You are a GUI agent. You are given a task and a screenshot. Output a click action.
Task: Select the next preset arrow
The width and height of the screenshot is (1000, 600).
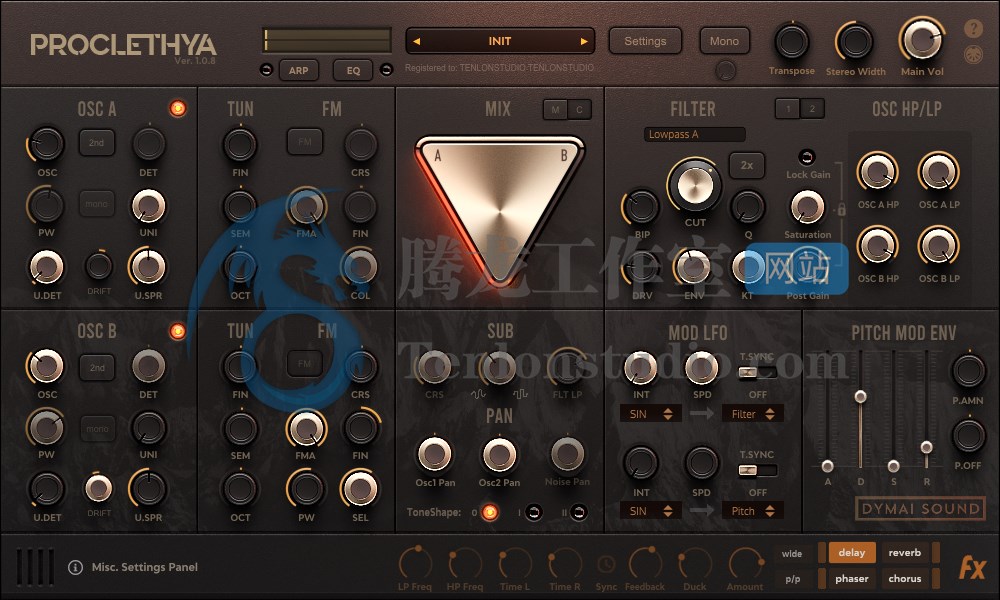click(x=584, y=41)
